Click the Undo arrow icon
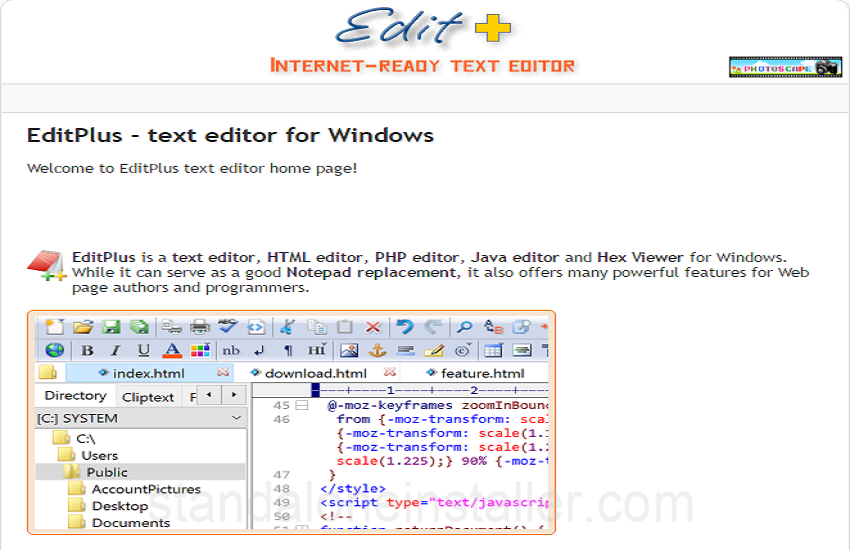The height and width of the screenshot is (550, 850). pos(405,327)
